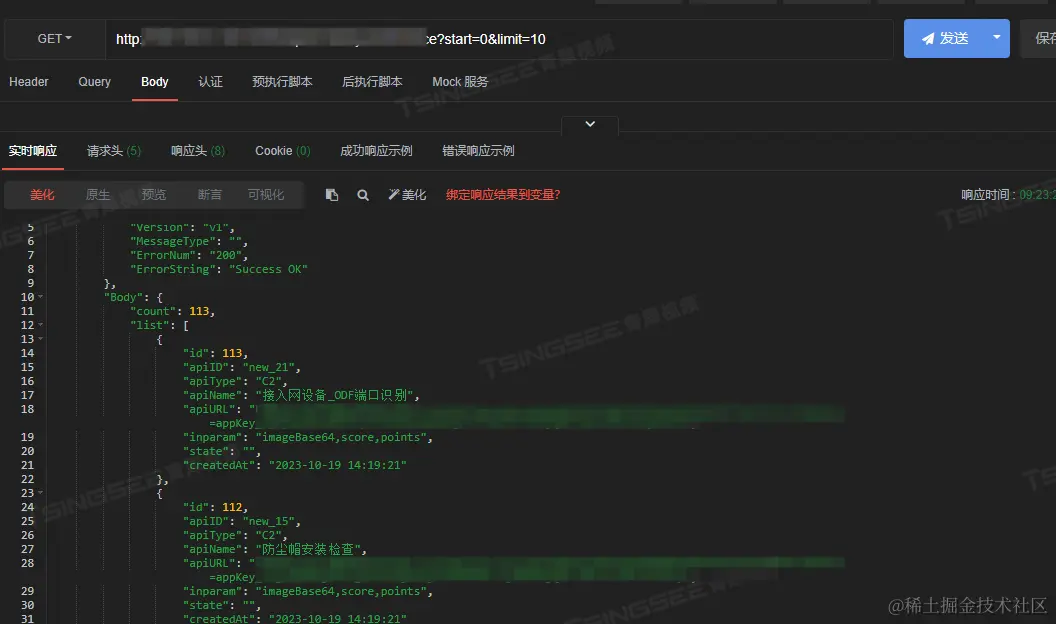Click the inparam line at line 19

point(308,438)
